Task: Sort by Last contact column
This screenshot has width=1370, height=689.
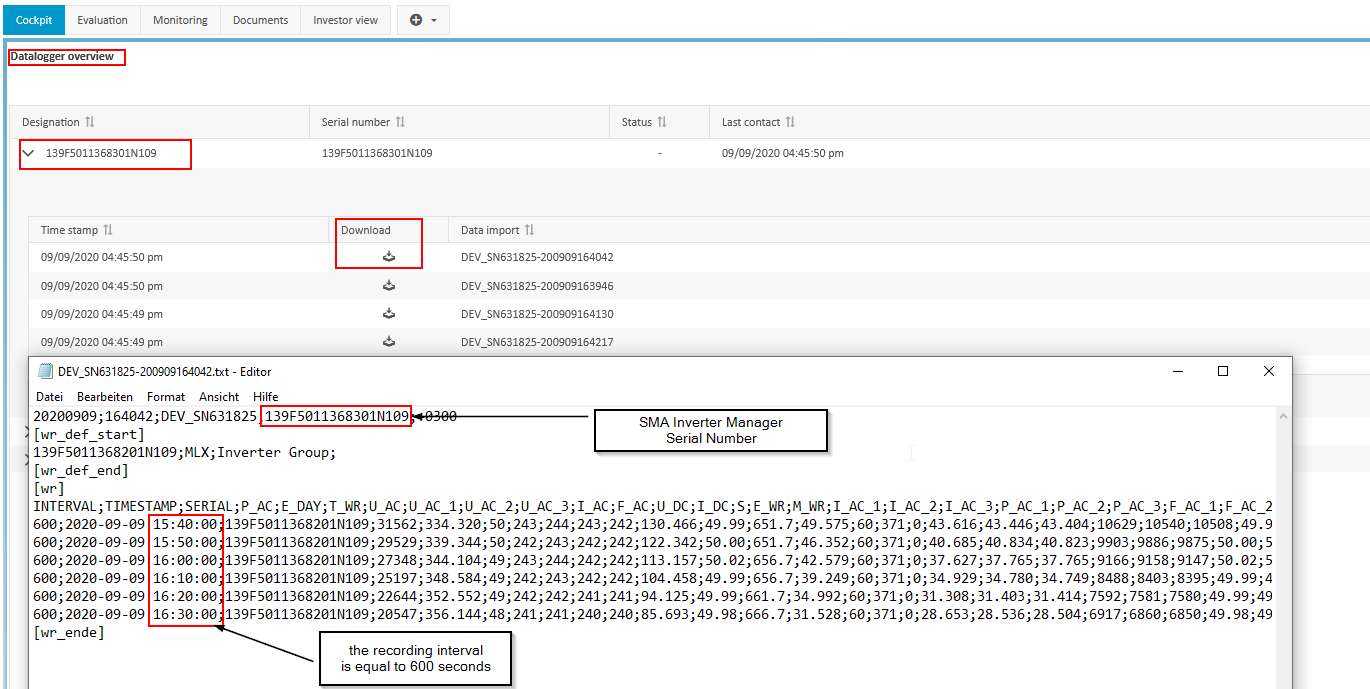Action: pos(790,122)
